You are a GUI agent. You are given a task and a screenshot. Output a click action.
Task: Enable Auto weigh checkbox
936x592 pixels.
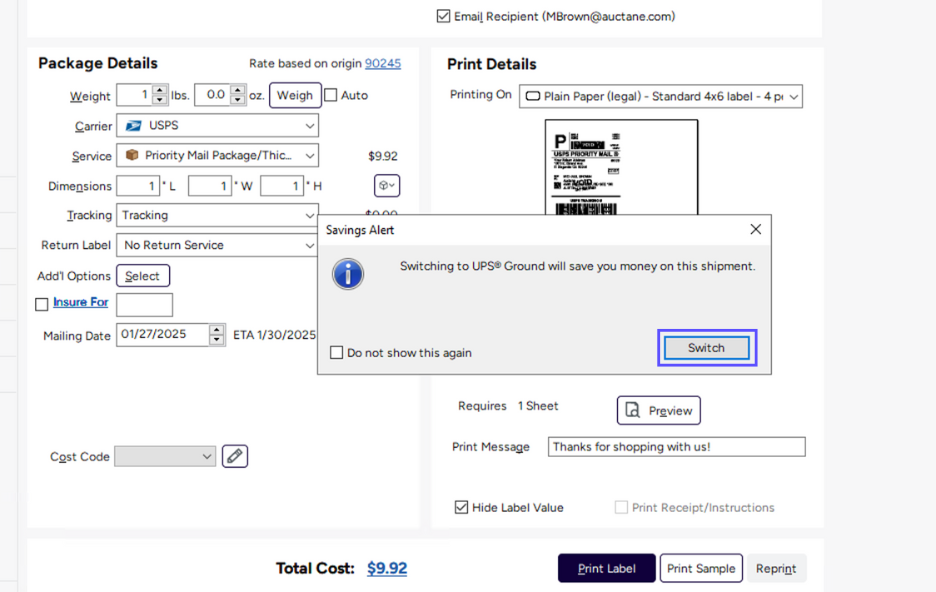click(x=331, y=96)
